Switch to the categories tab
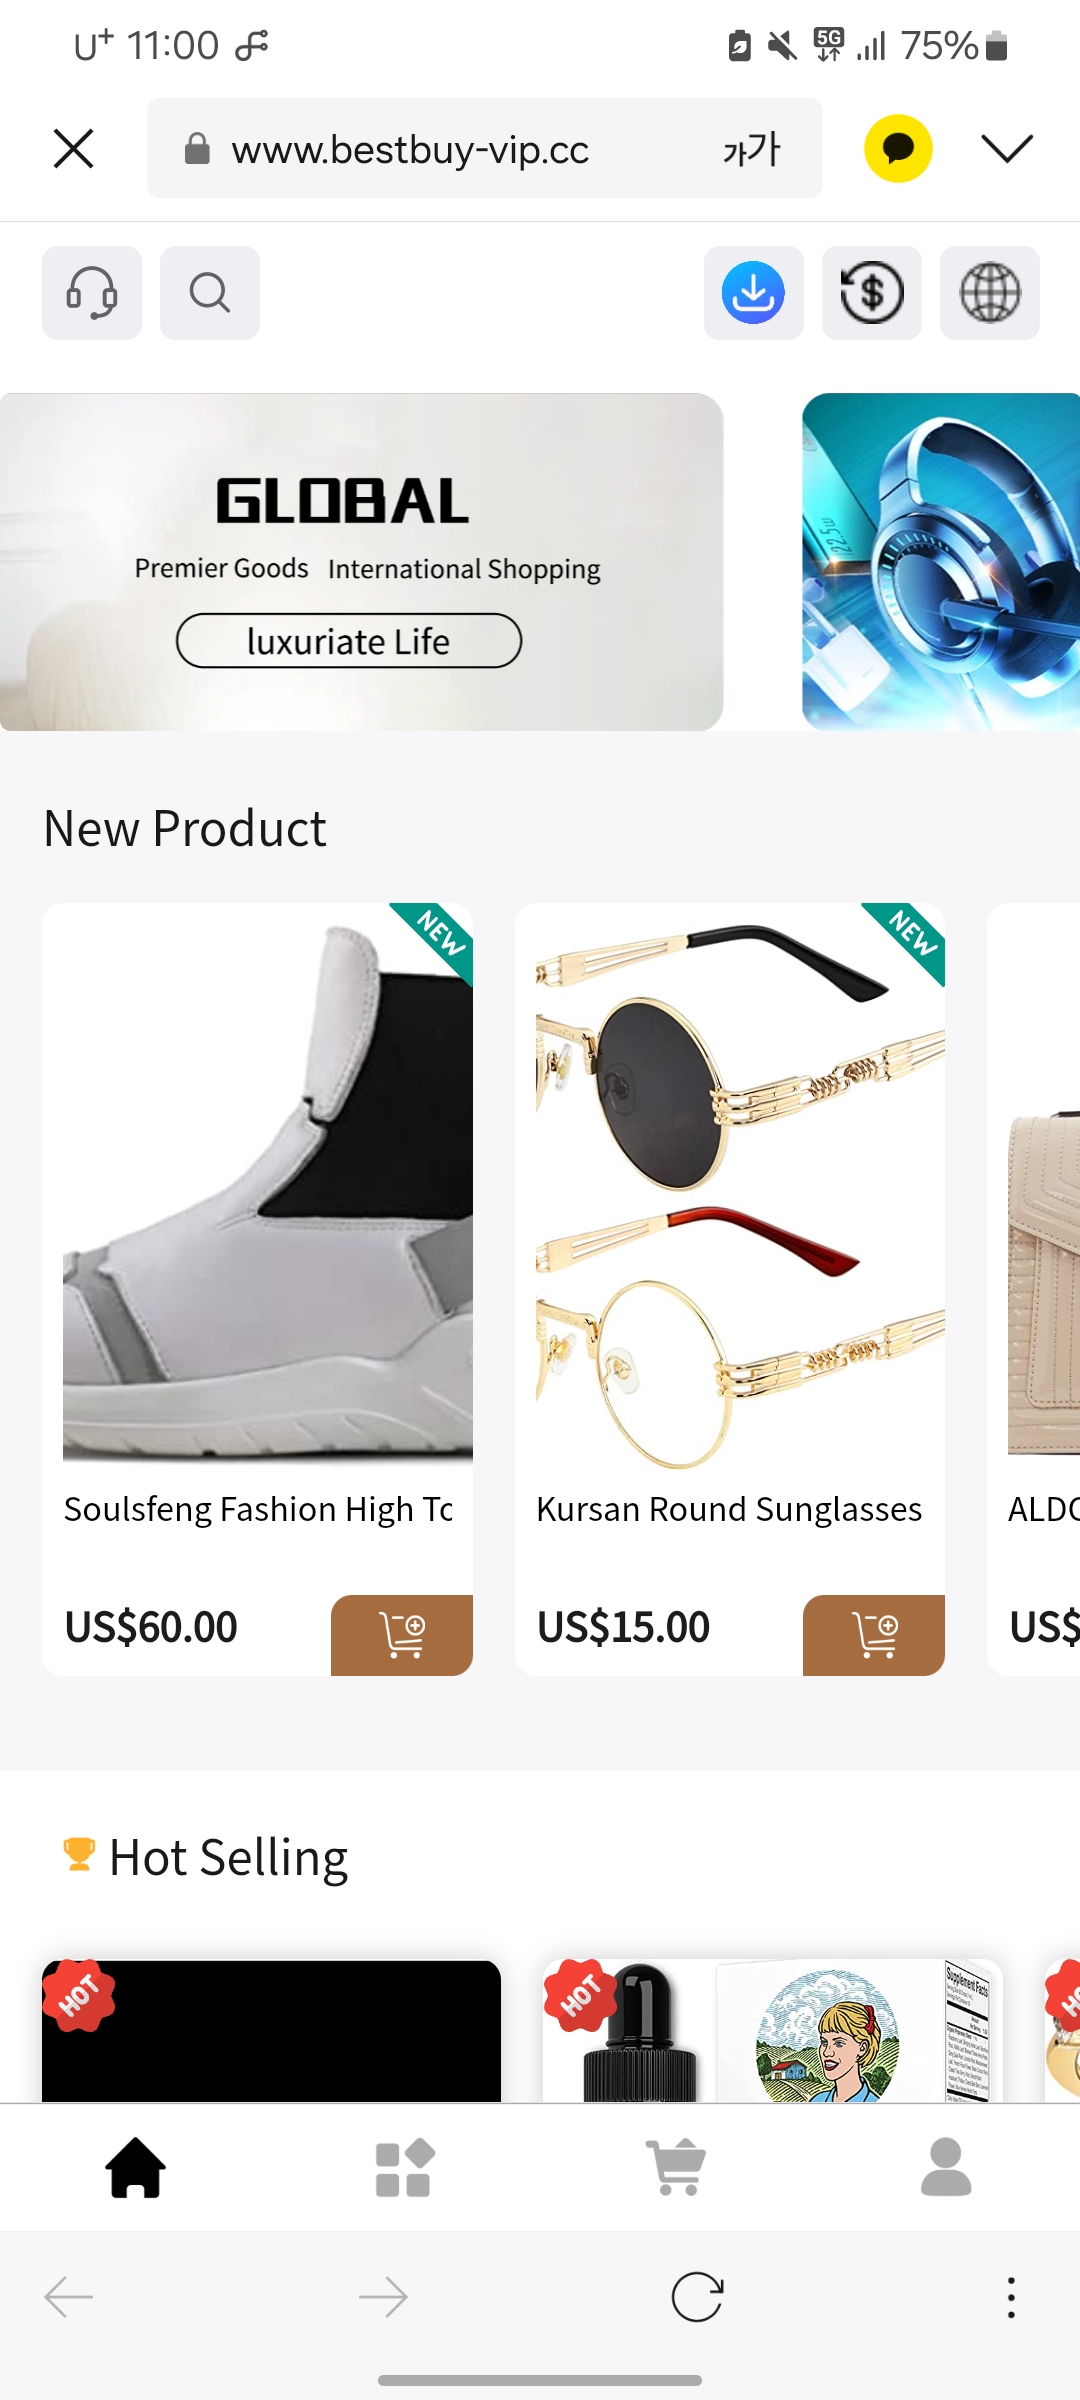The image size is (1080, 2400). point(404,2167)
